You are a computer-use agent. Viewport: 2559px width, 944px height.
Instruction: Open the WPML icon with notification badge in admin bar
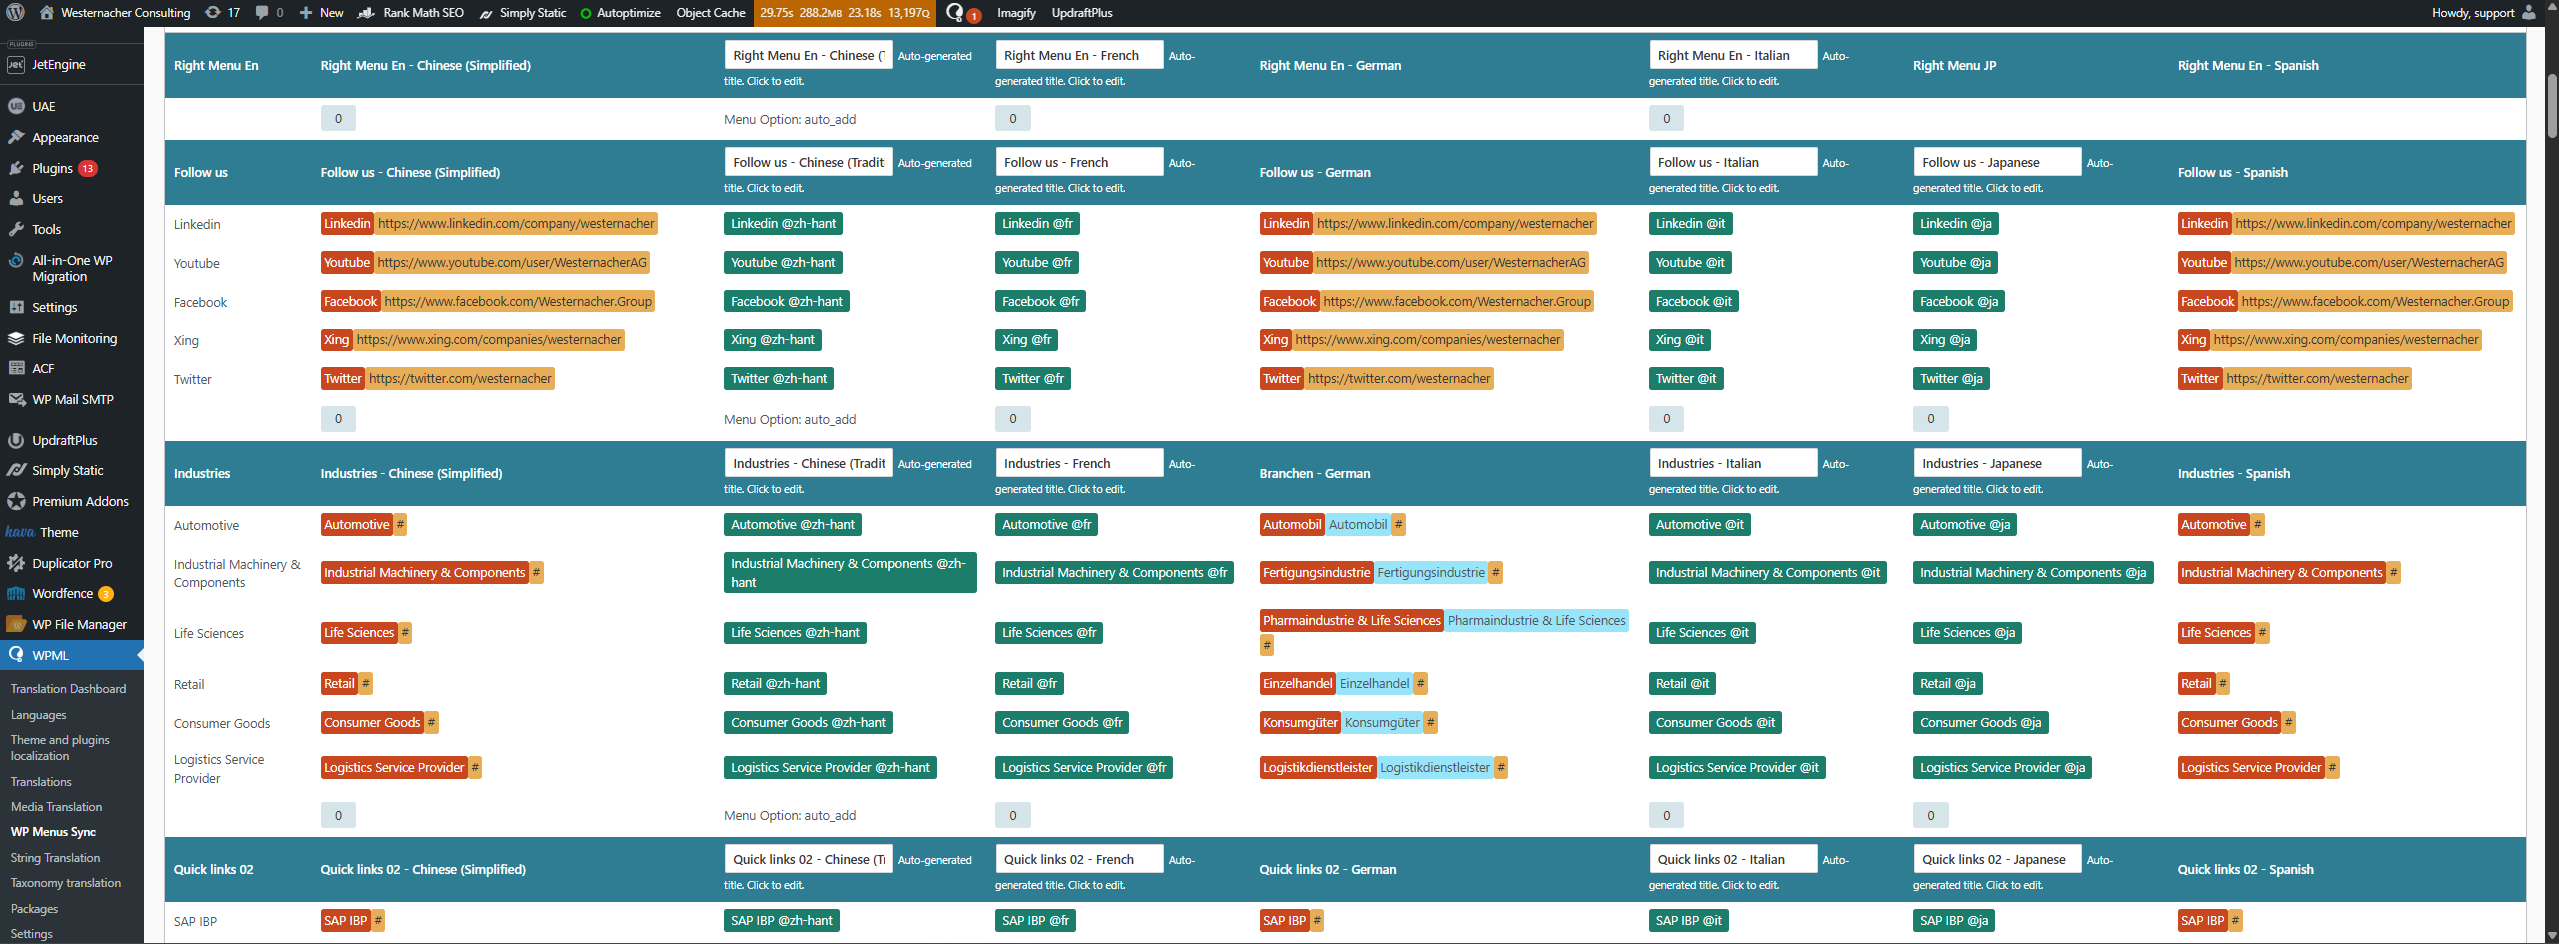(962, 13)
